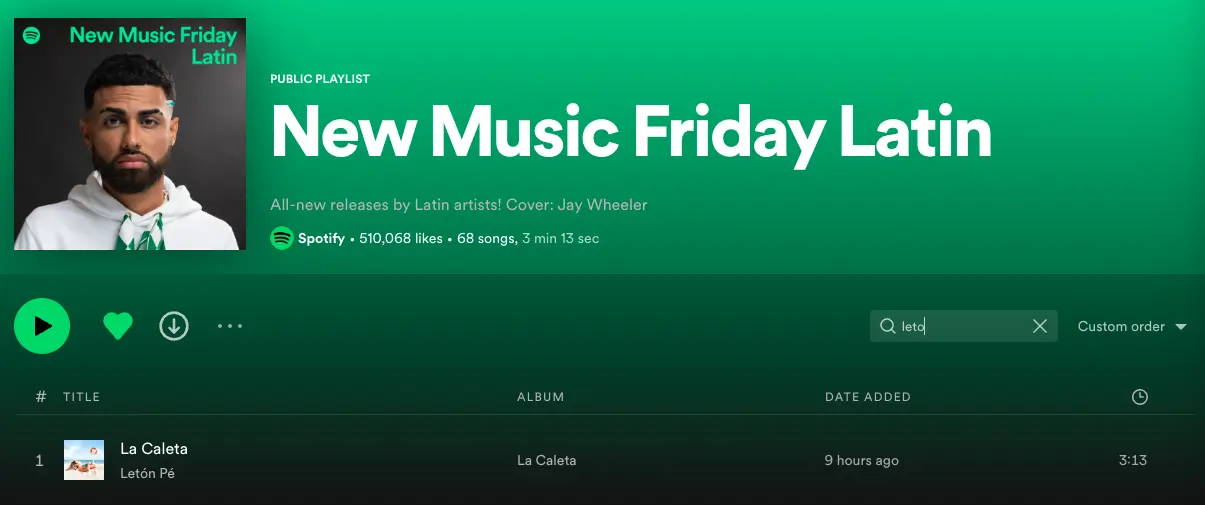The width and height of the screenshot is (1205, 505).
Task: Click the playlist cover image of Jay Wheeler
Action: (x=130, y=134)
